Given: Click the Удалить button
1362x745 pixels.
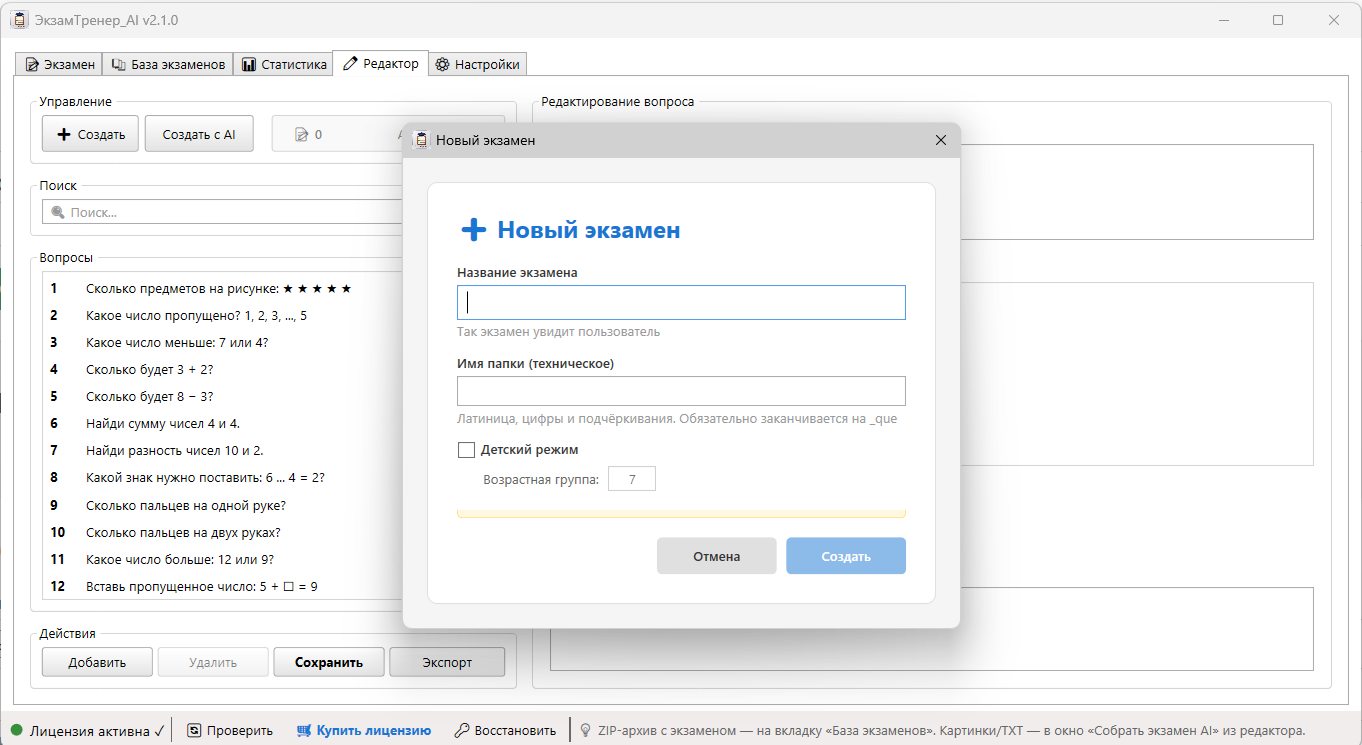Looking at the screenshot, I should point(213,662).
